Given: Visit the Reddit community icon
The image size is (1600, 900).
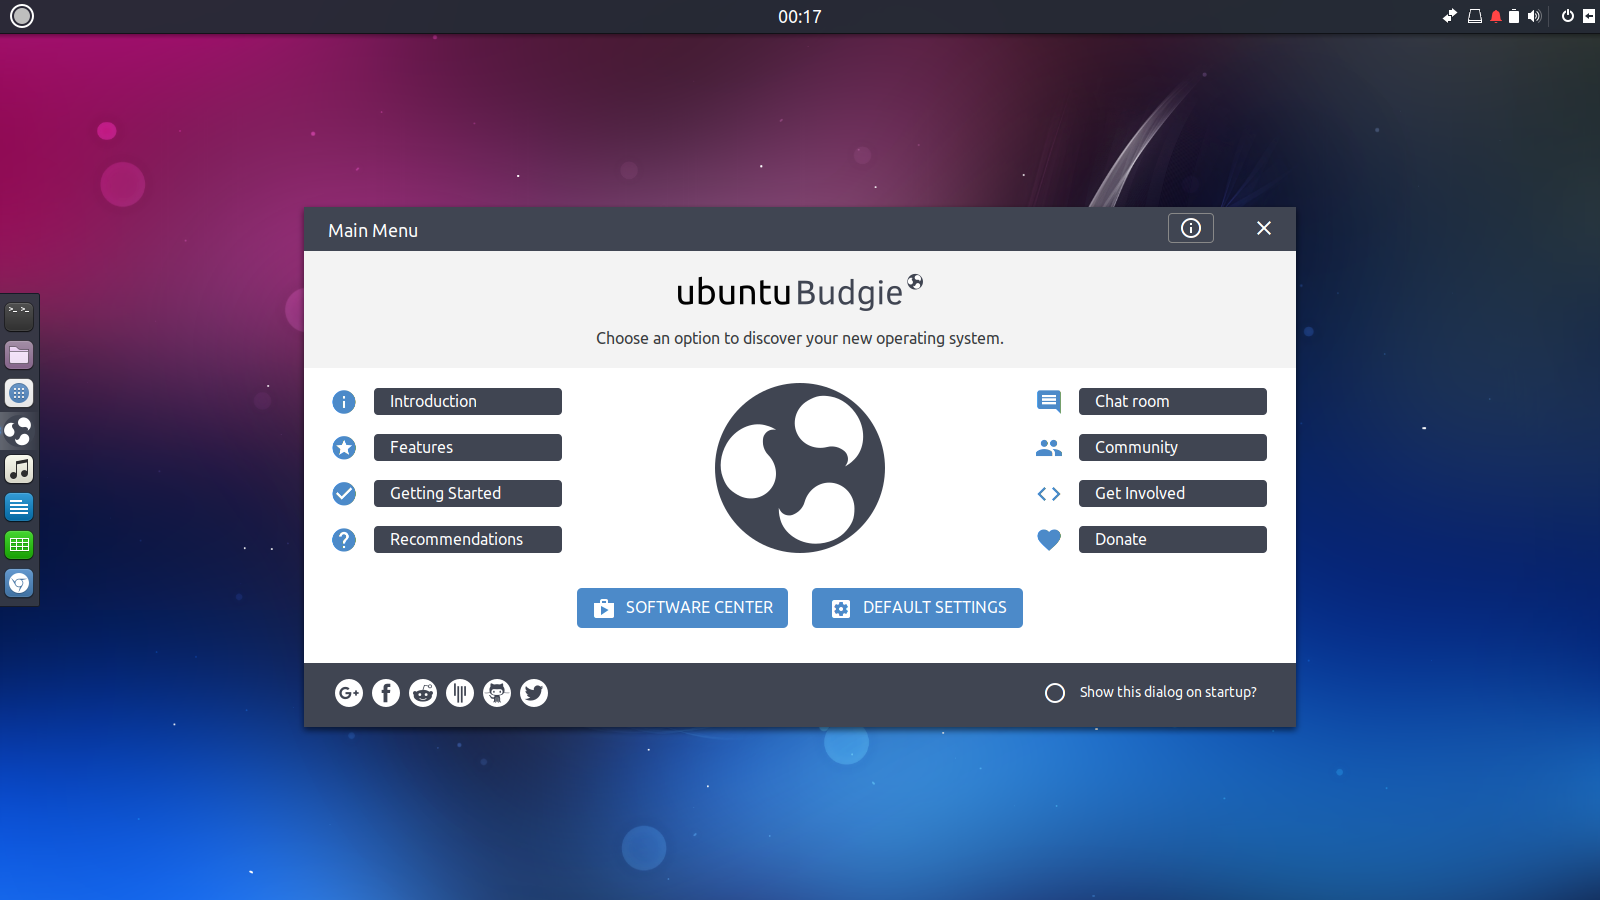Looking at the screenshot, I should tap(423, 693).
